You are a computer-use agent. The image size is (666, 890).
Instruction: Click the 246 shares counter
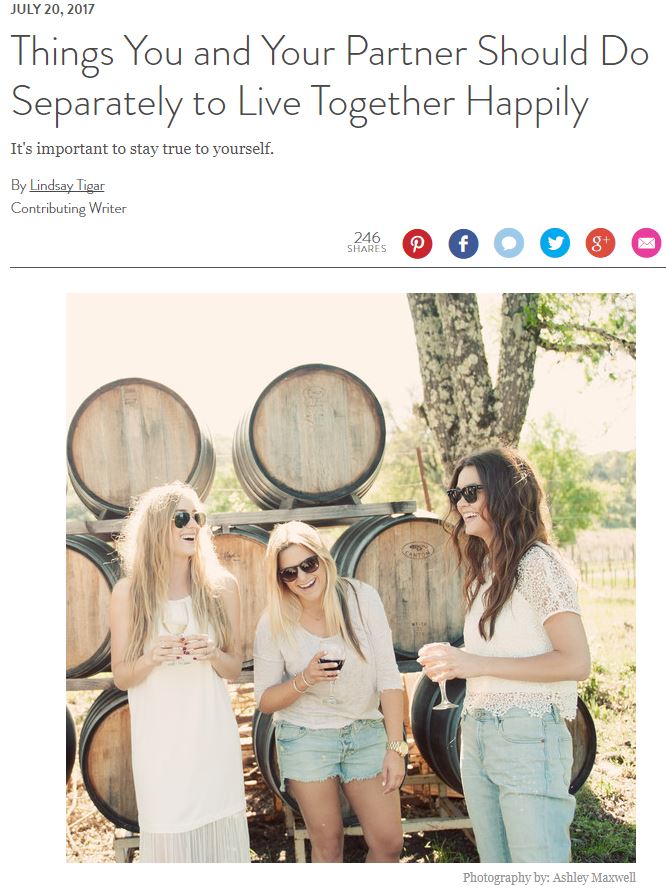click(367, 242)
